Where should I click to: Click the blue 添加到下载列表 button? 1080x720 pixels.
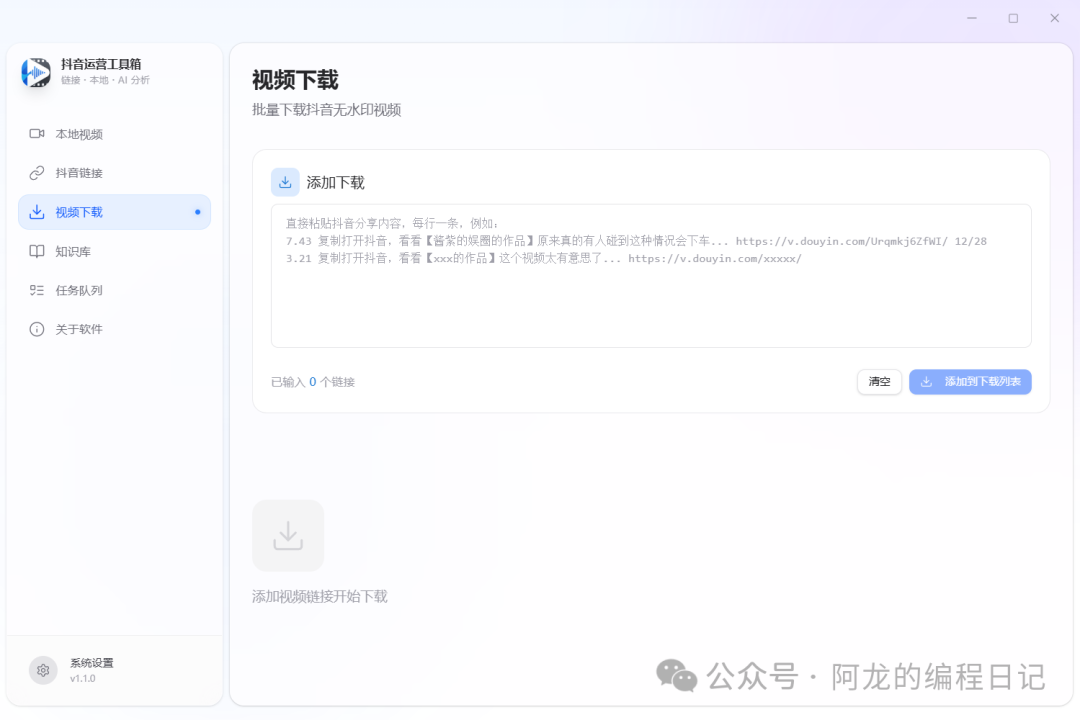[x=970, y=382]
